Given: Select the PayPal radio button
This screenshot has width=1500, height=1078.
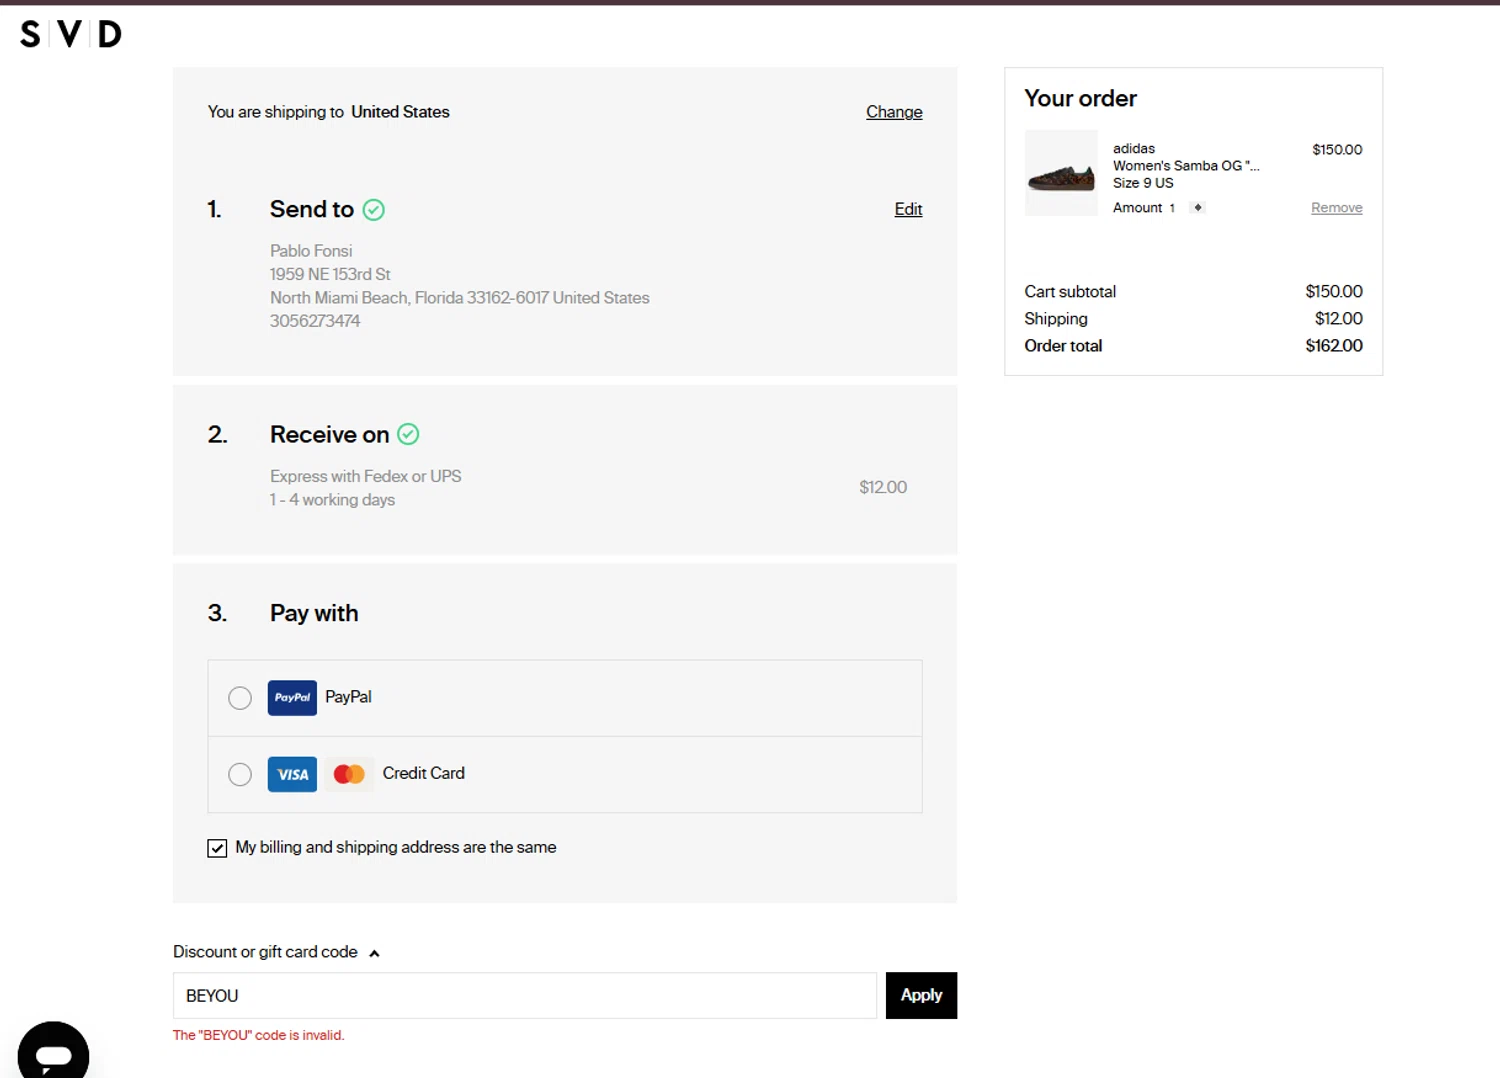Looking at the screenshot, I should click(x=240, y=698).
